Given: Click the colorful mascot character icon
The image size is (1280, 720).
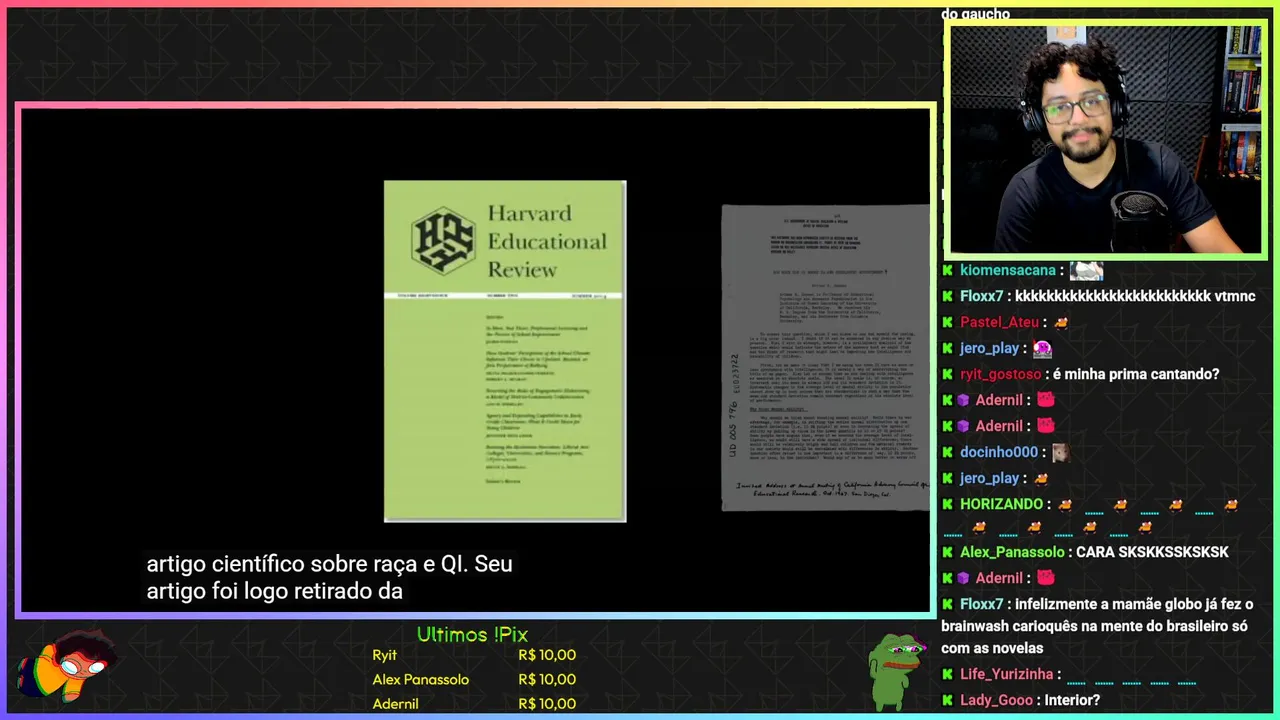Looking at the screenshot, I should tap(68, 668).
